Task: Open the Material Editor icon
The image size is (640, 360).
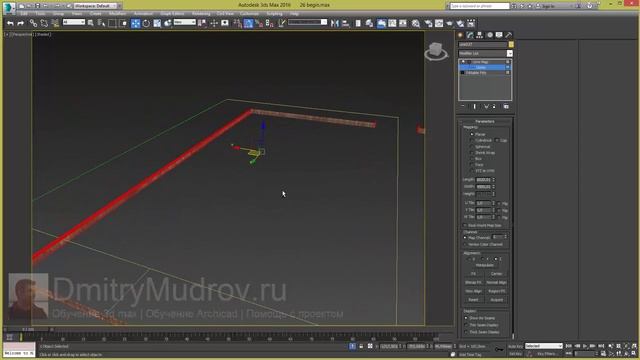Action: 416,24
